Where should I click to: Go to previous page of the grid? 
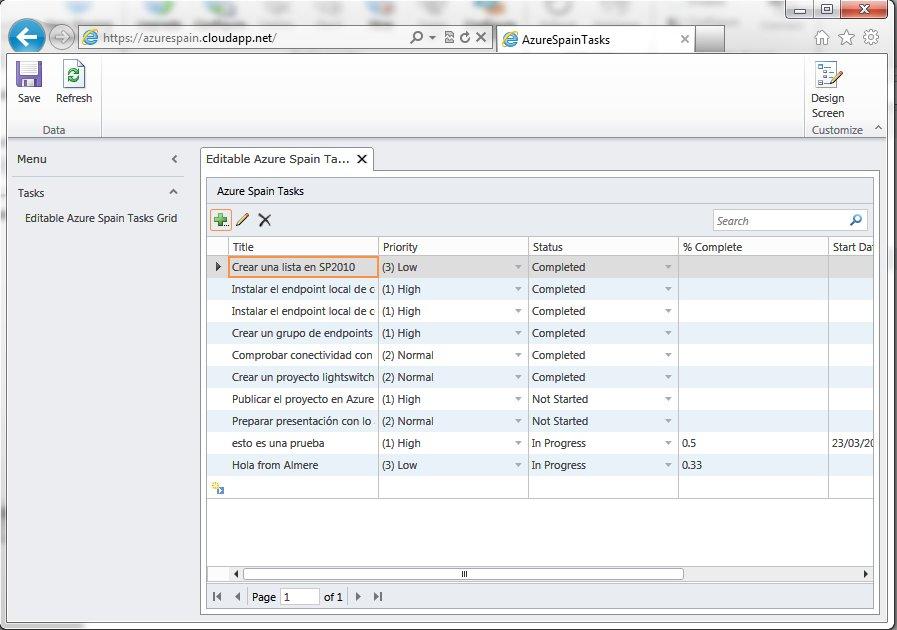[237, 597]
